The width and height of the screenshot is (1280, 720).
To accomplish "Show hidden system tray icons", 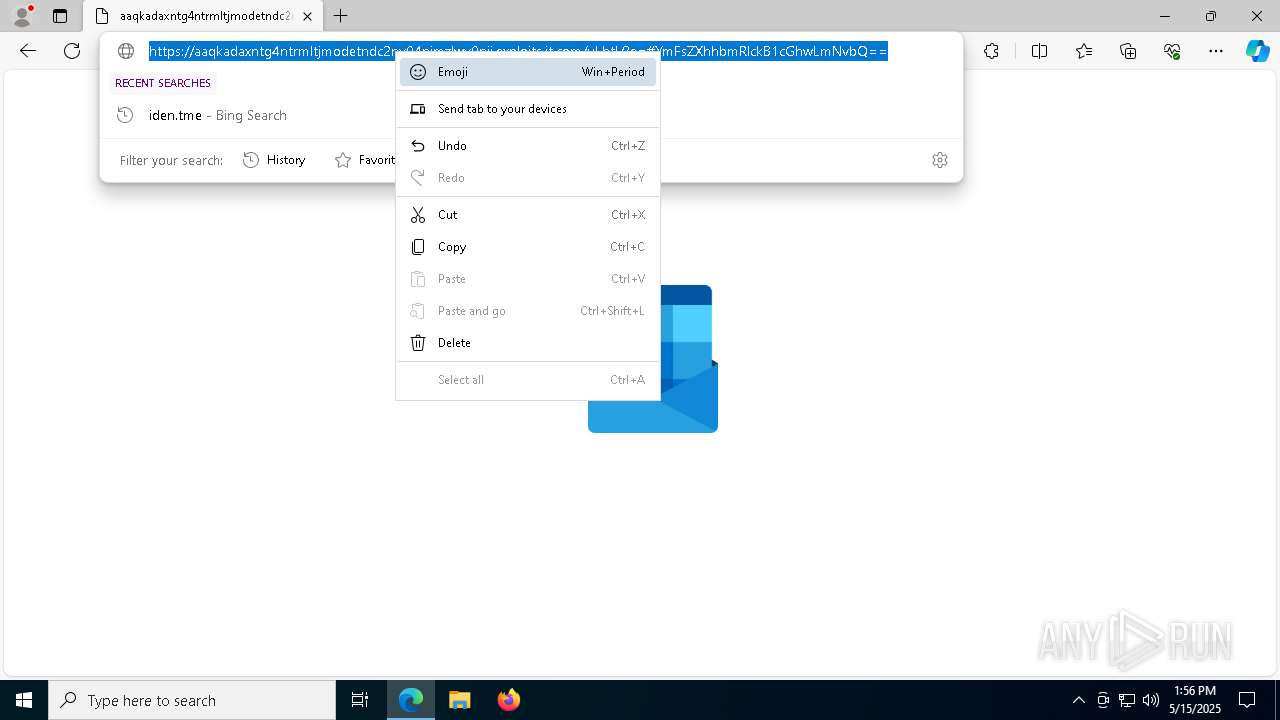I will (x=1078, y=700).
